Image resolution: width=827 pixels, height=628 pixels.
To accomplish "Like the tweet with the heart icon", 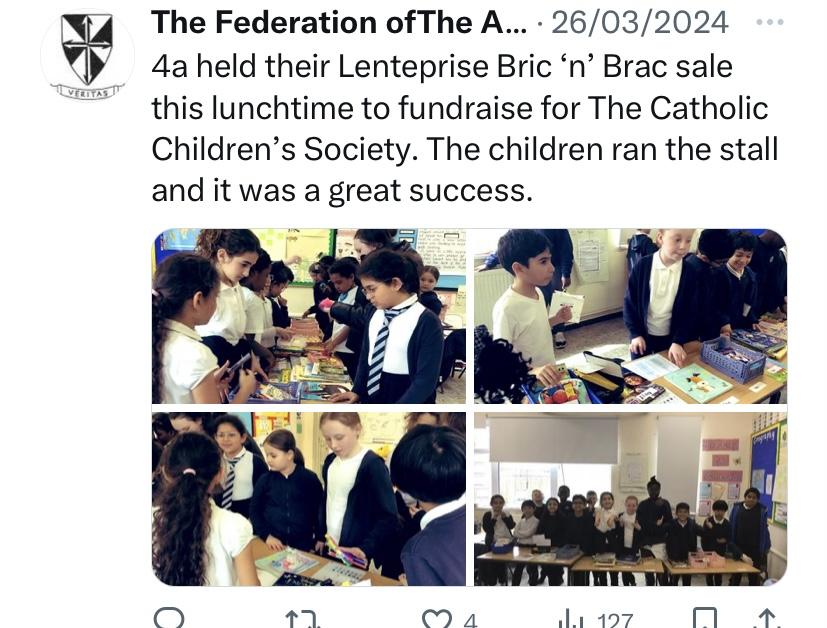I will click(x=437, y=619).
